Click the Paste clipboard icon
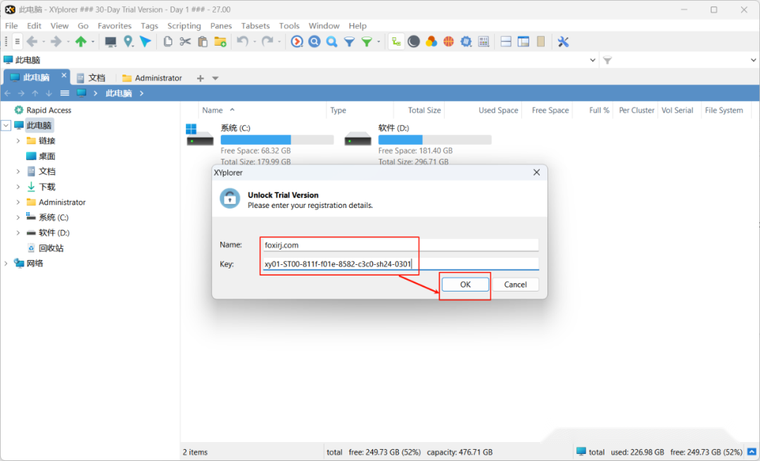Screen dimensions: 760x461 (203, 42)
